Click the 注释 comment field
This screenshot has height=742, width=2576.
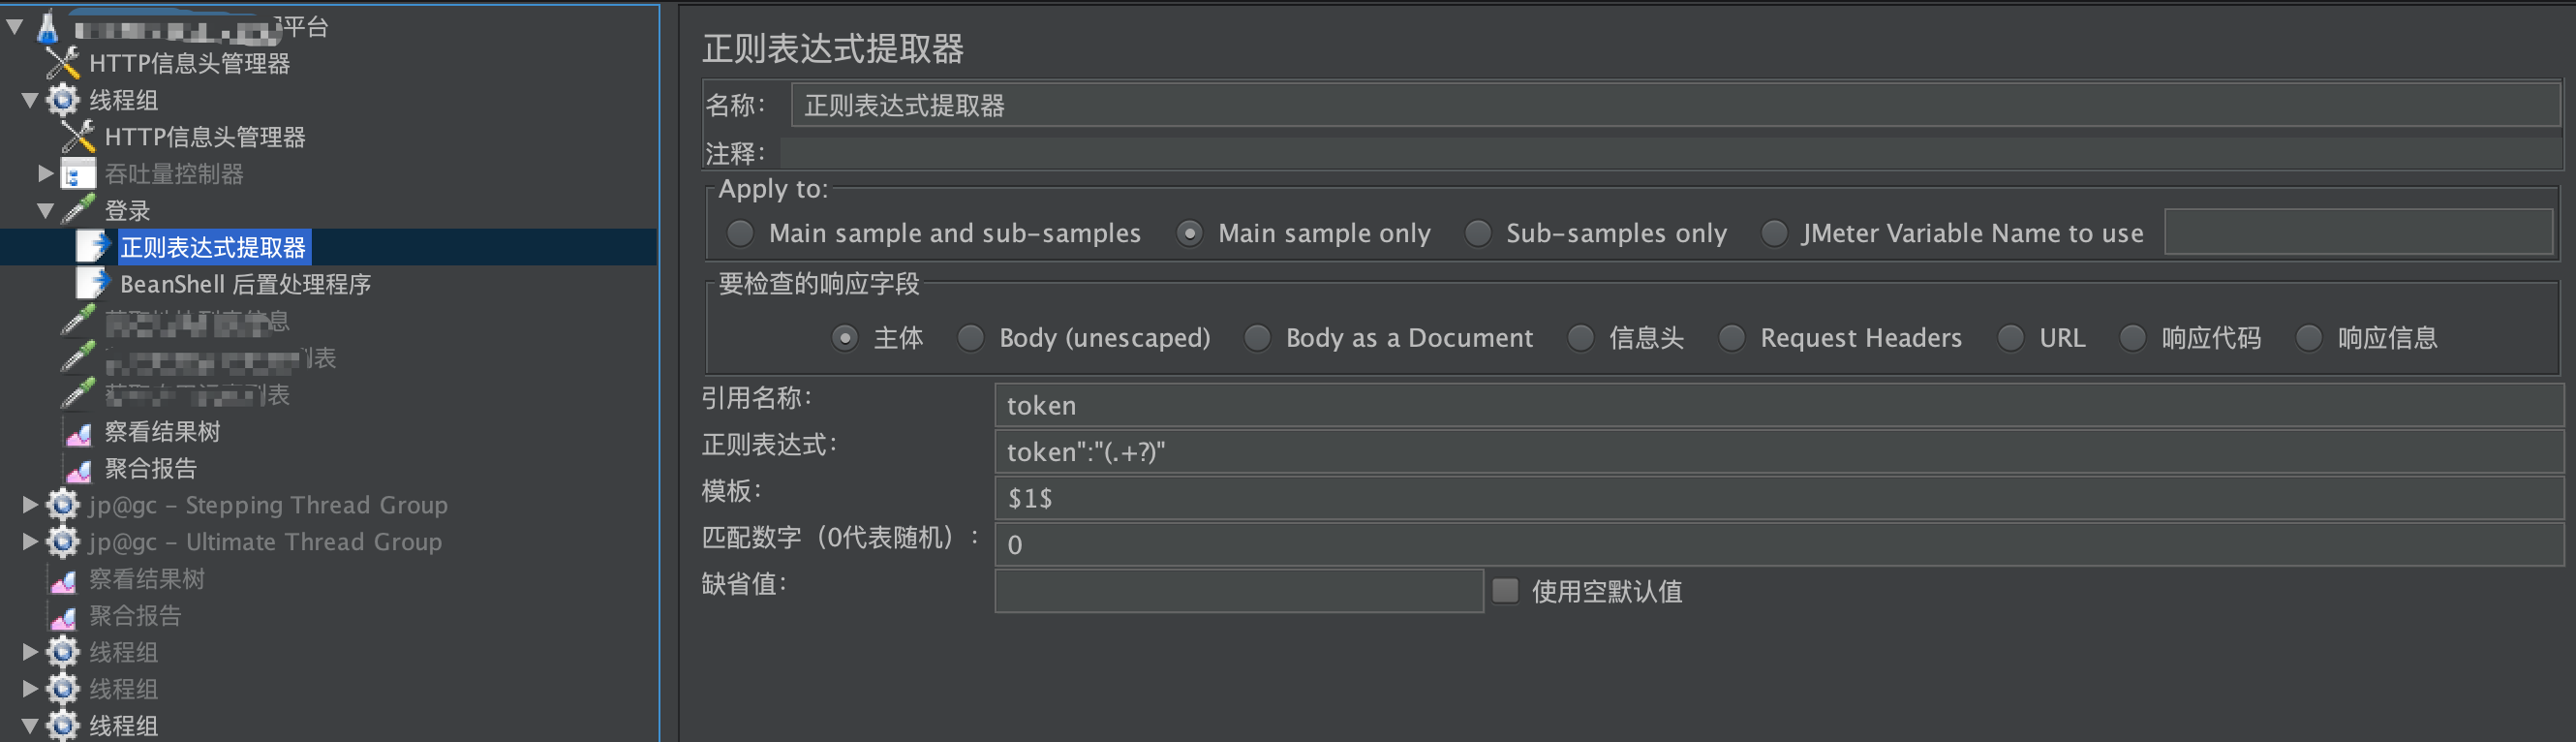point(1670,153)
